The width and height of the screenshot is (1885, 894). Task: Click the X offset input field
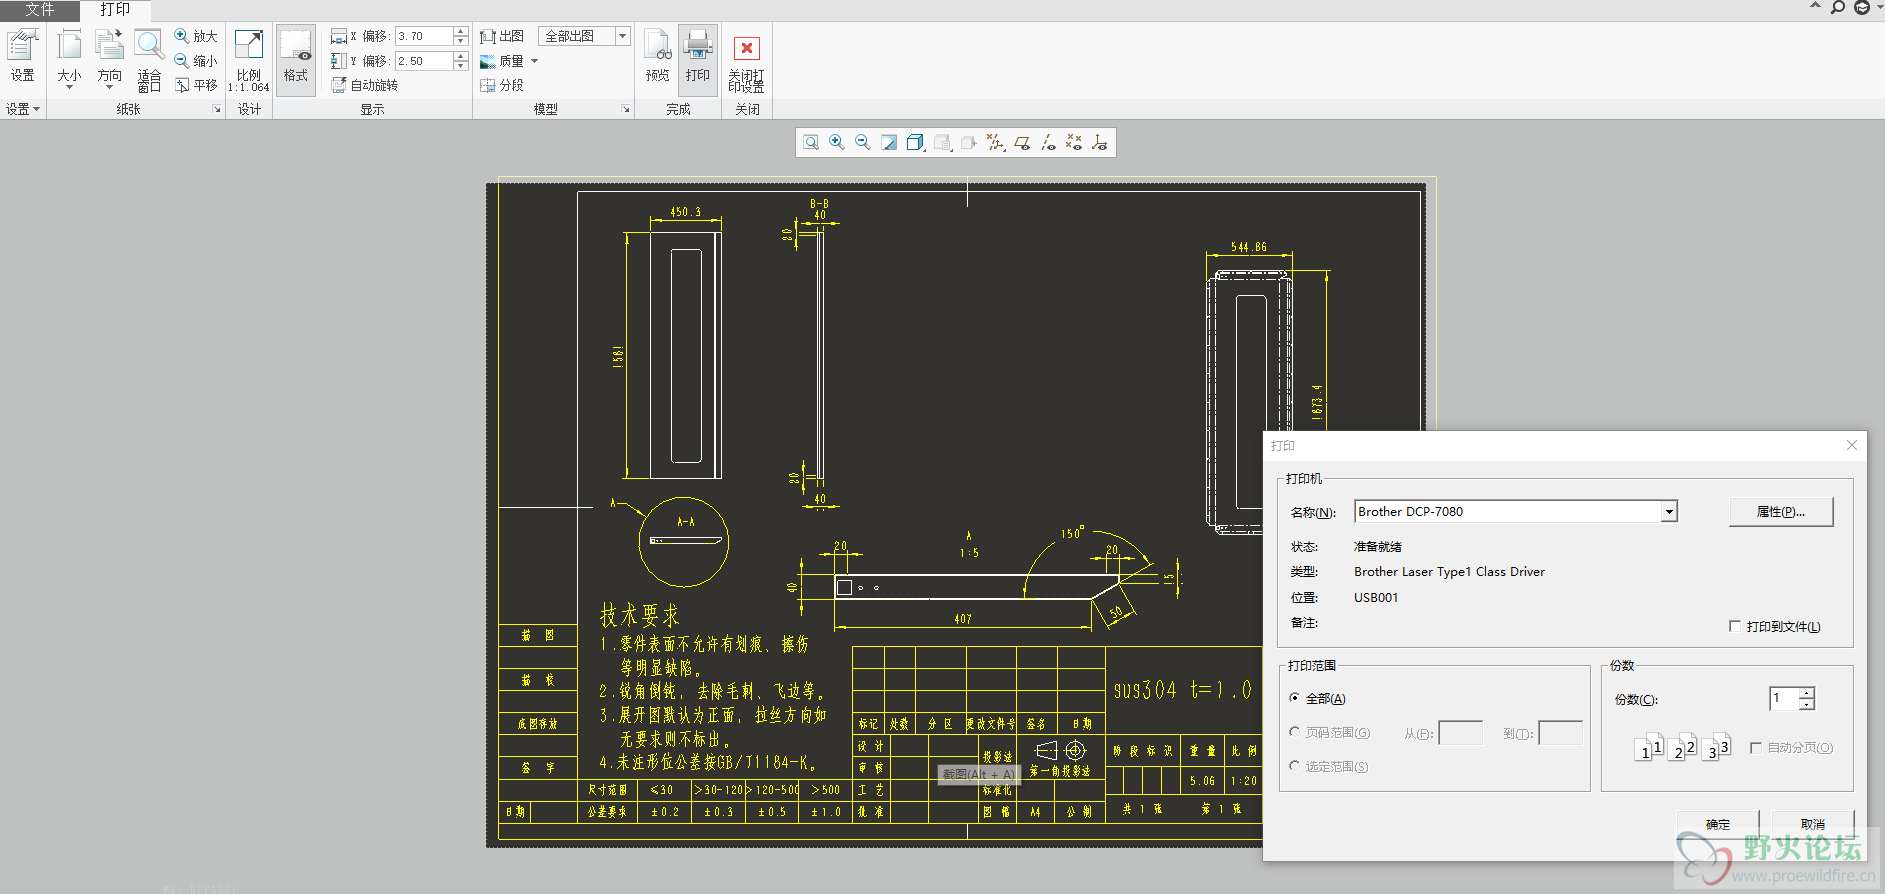[x=424, y=36]
